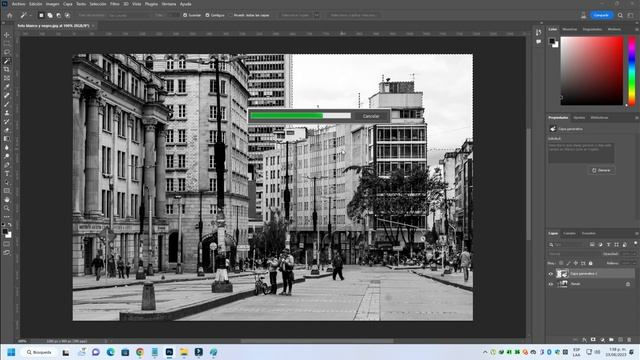Click the add layer mask icon
Image resolution: width=640 pixels, height=360 pixels.
[593, 340]
